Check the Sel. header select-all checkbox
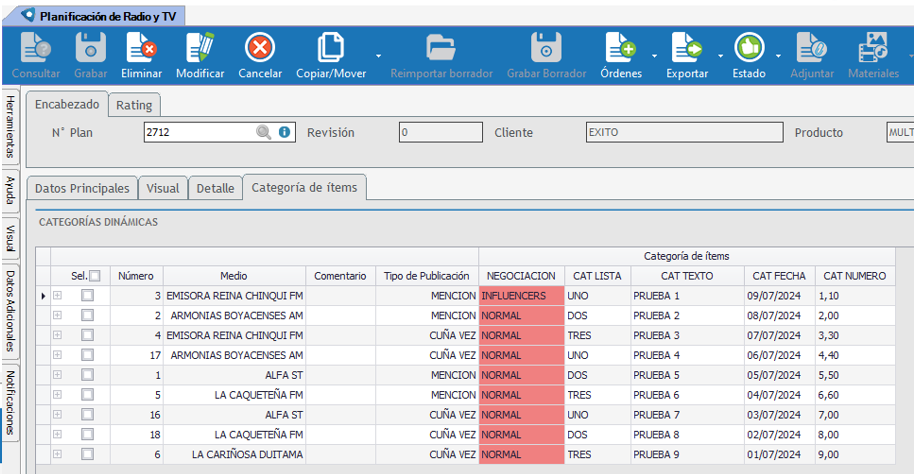 pyautogui.click(x=95, y=276)
